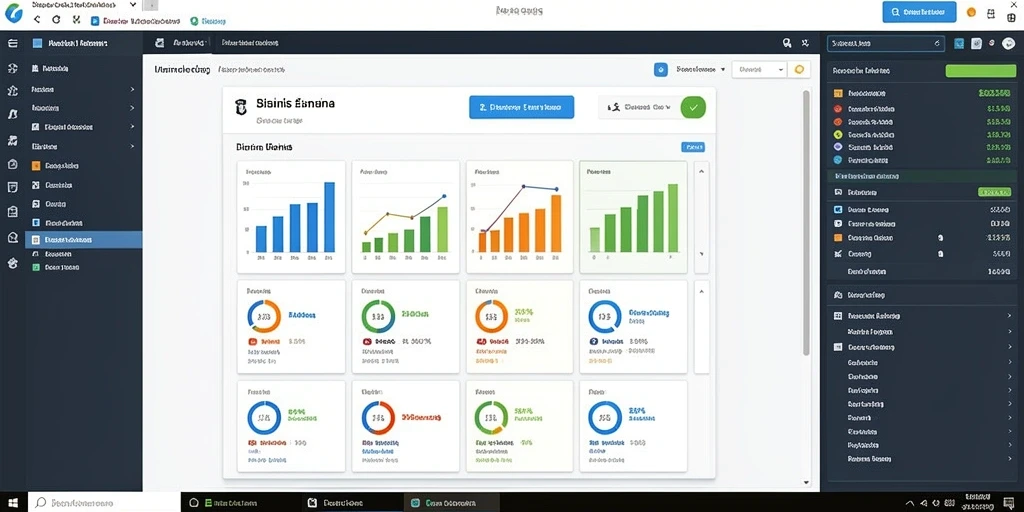The height and width of the screenshot is (512, 1024).
Task: Select the row with yellow-green circle icon
Action: pos(921,135)
